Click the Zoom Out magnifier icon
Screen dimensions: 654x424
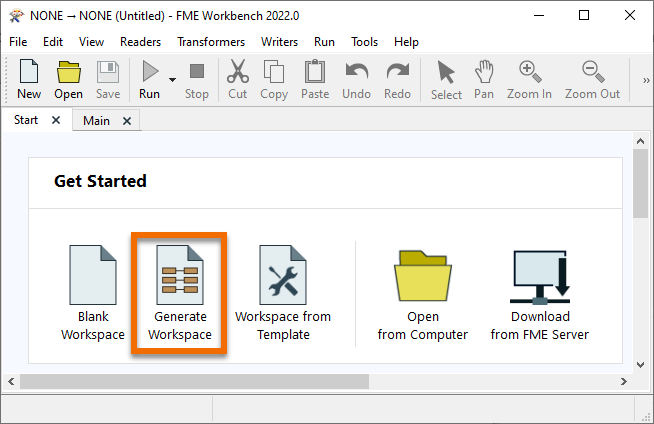coord(592,80)
